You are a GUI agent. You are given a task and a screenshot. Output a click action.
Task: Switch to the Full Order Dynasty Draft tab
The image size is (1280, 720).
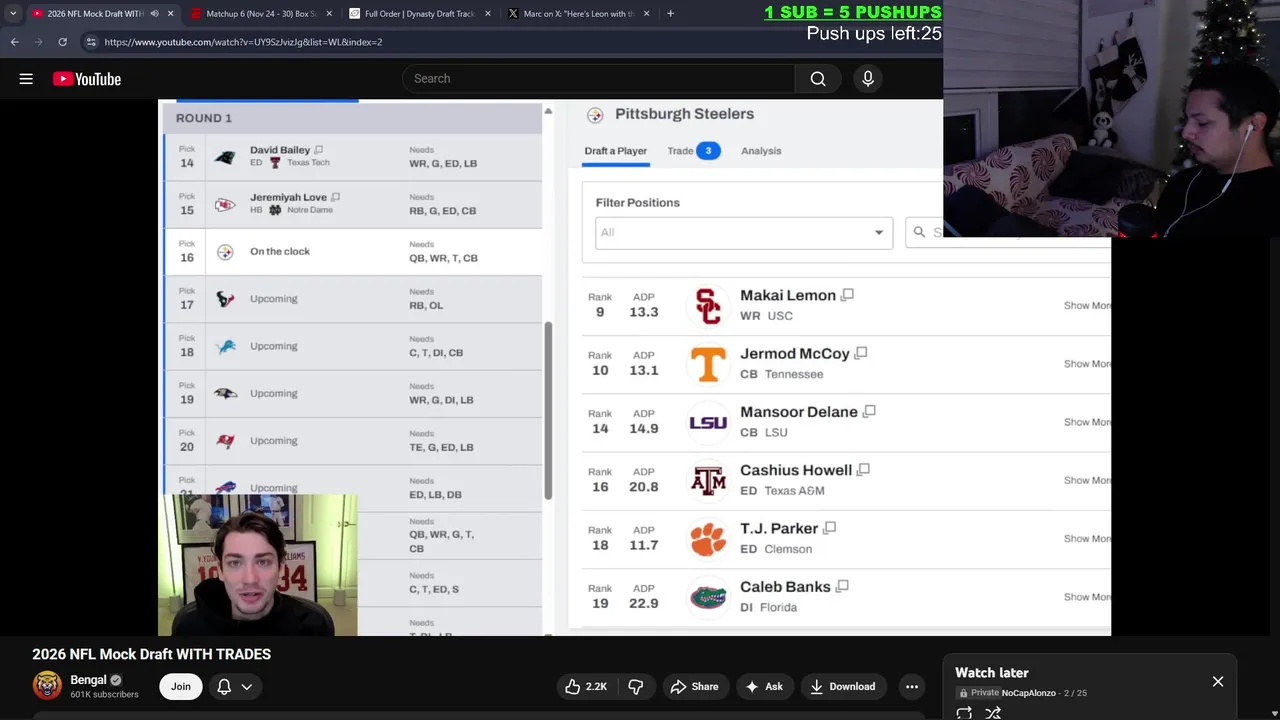tap(418, 14)
